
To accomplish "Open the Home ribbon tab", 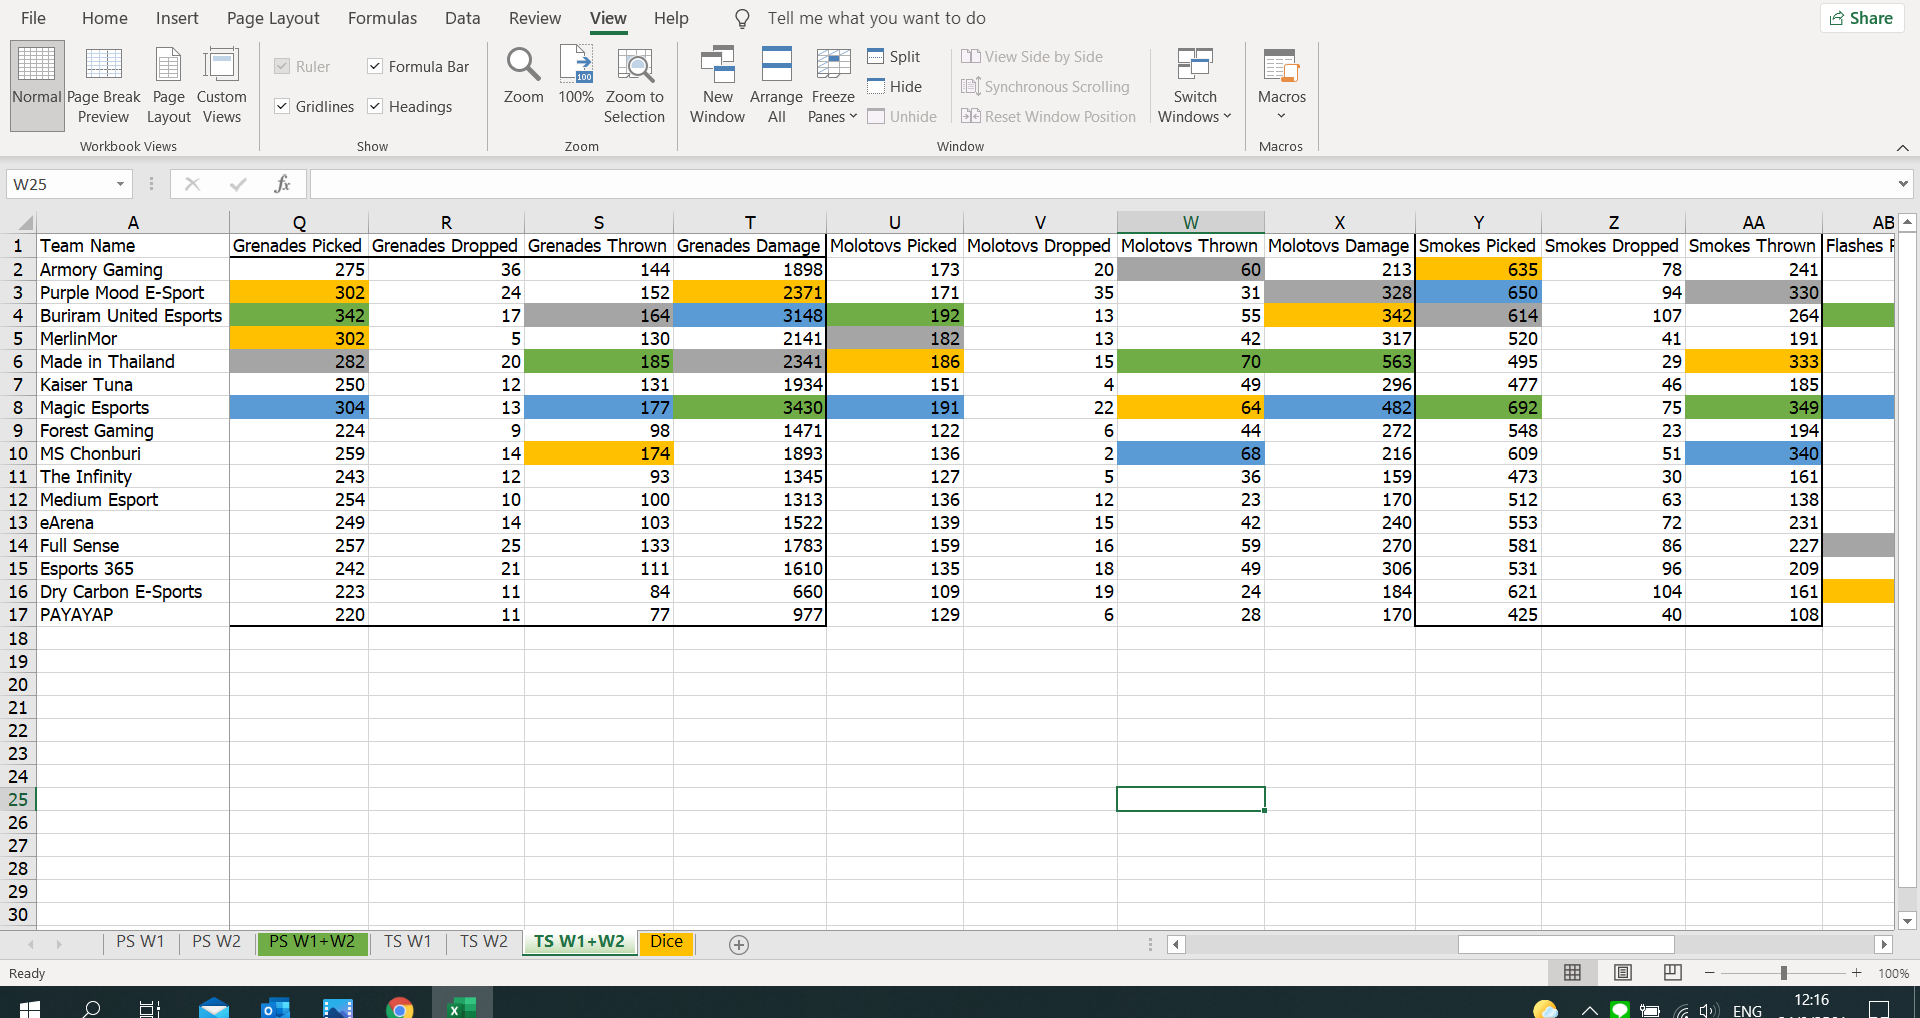I will [x=105, y=18].
